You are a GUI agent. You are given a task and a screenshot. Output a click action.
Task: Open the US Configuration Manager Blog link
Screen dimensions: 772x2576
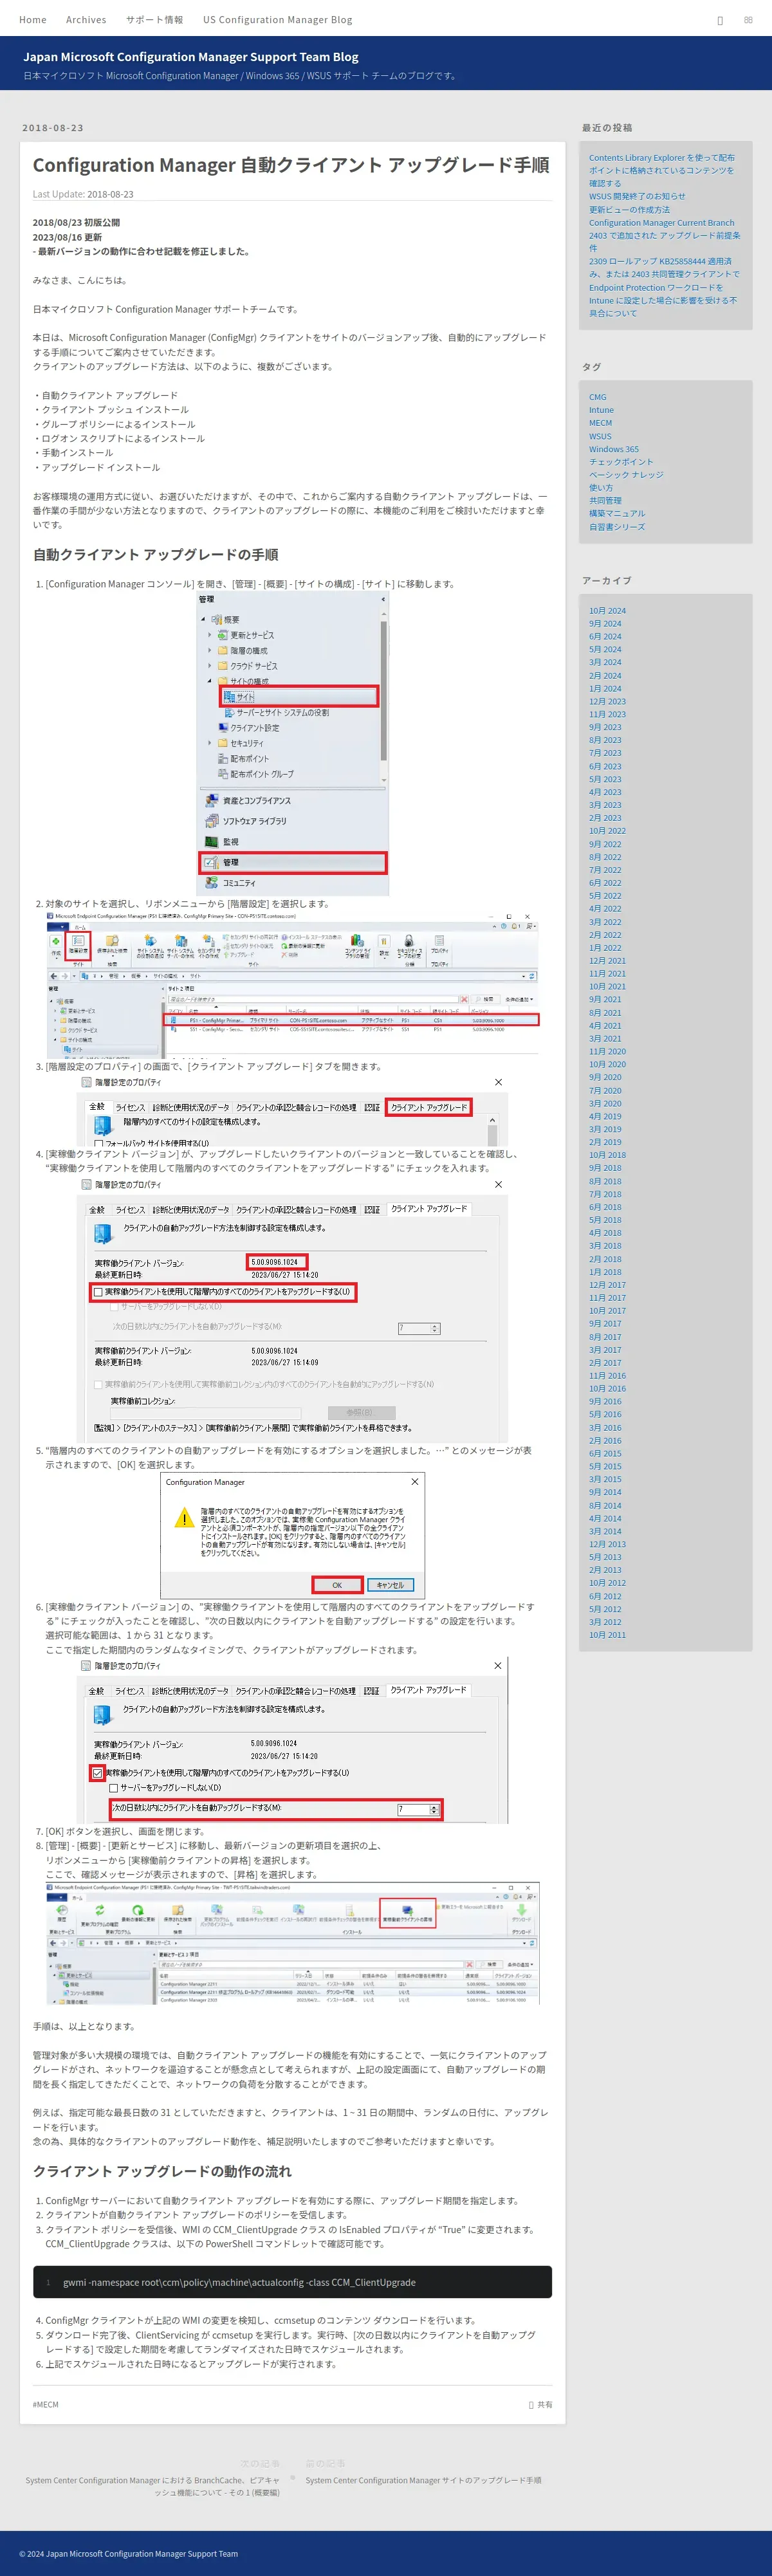(277, 19)
